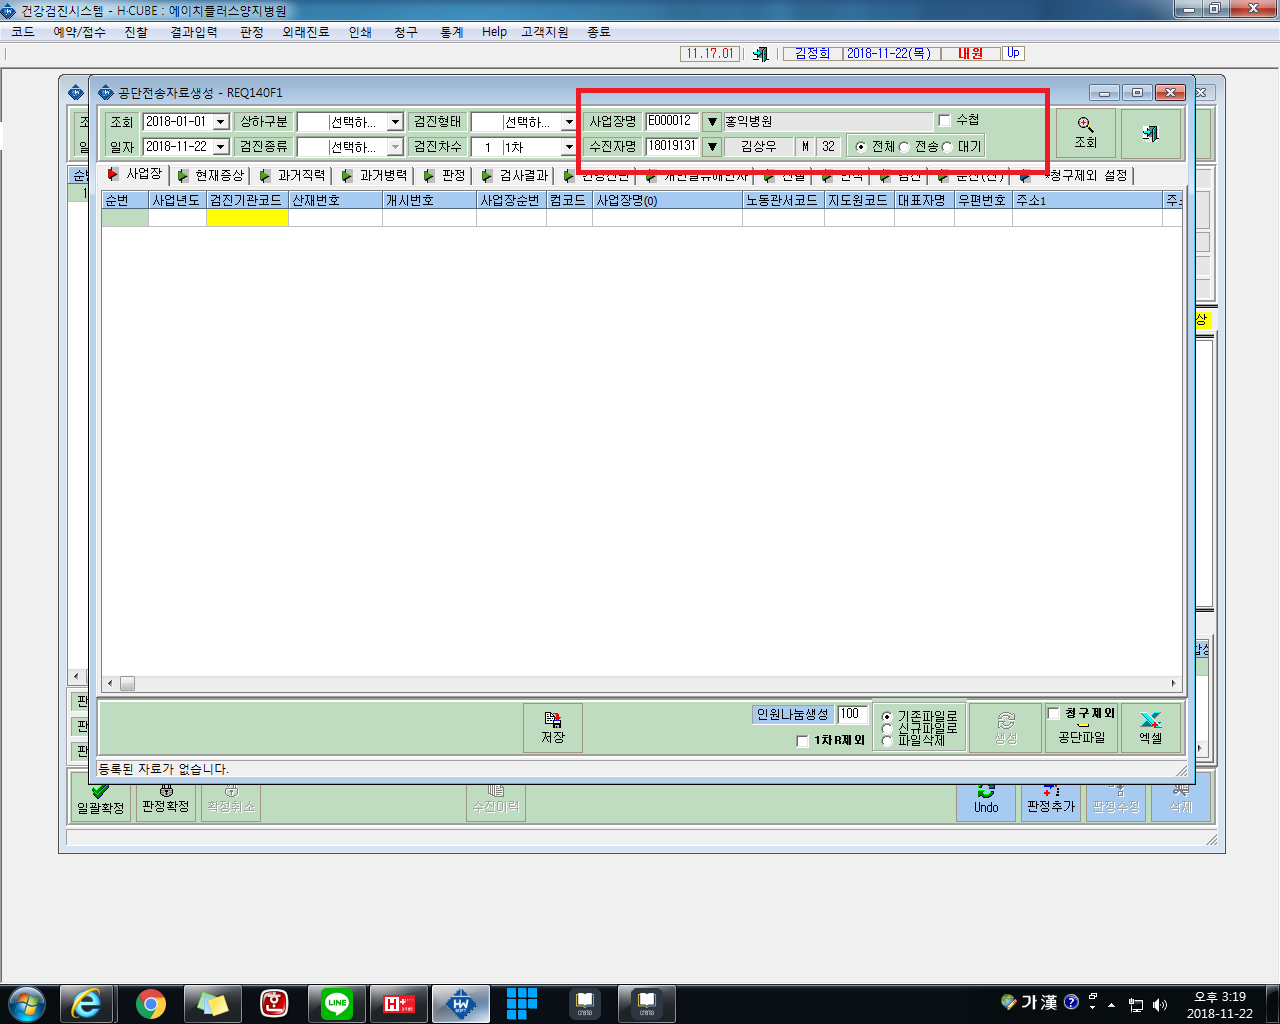Enable the 수첩 checkbox

coord(944,120)
